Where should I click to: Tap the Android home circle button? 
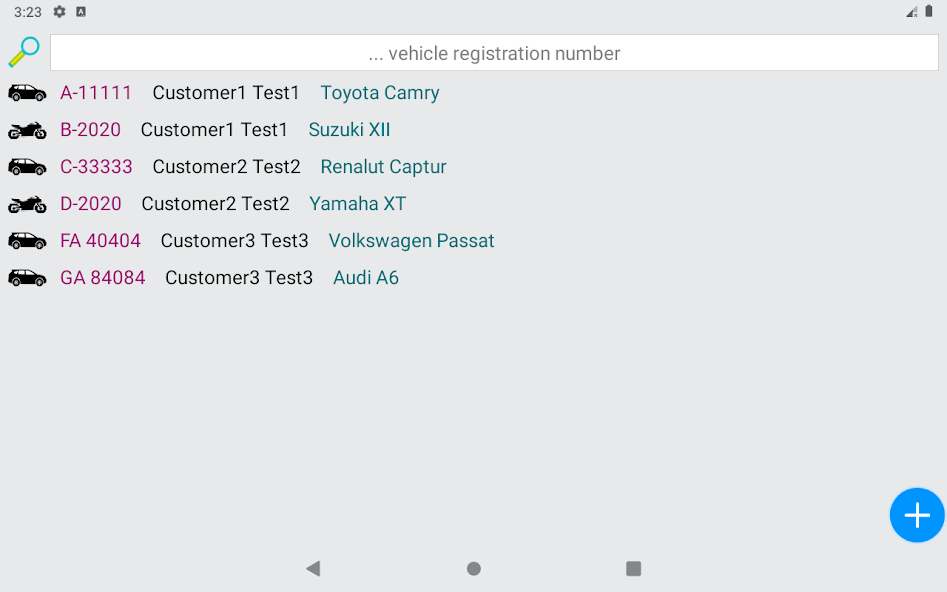[x=474, y=568]
